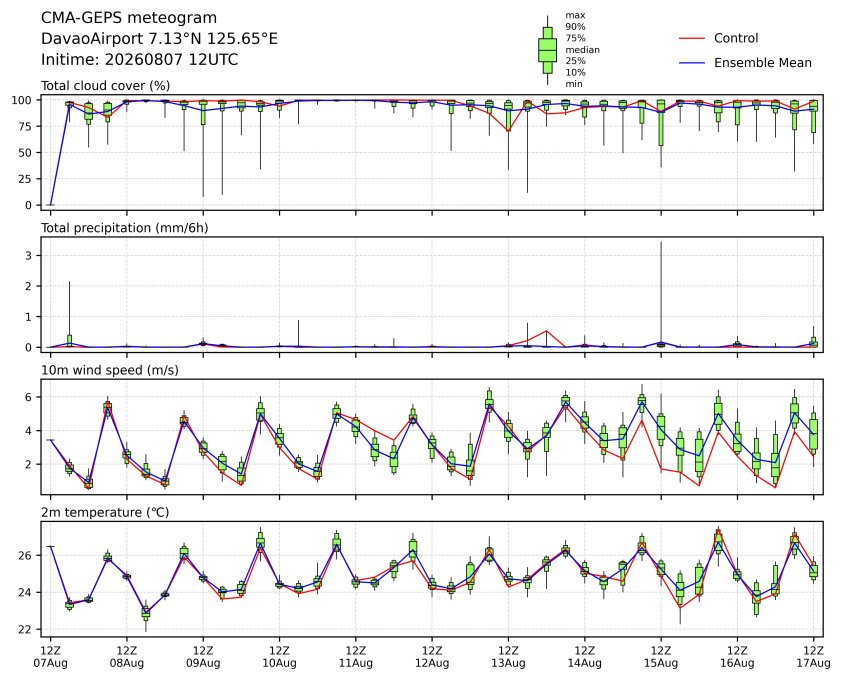Click the '12Z 17Aug' x-axis label
The height and width of the screenshot is (680, 842).
[813, 657]
